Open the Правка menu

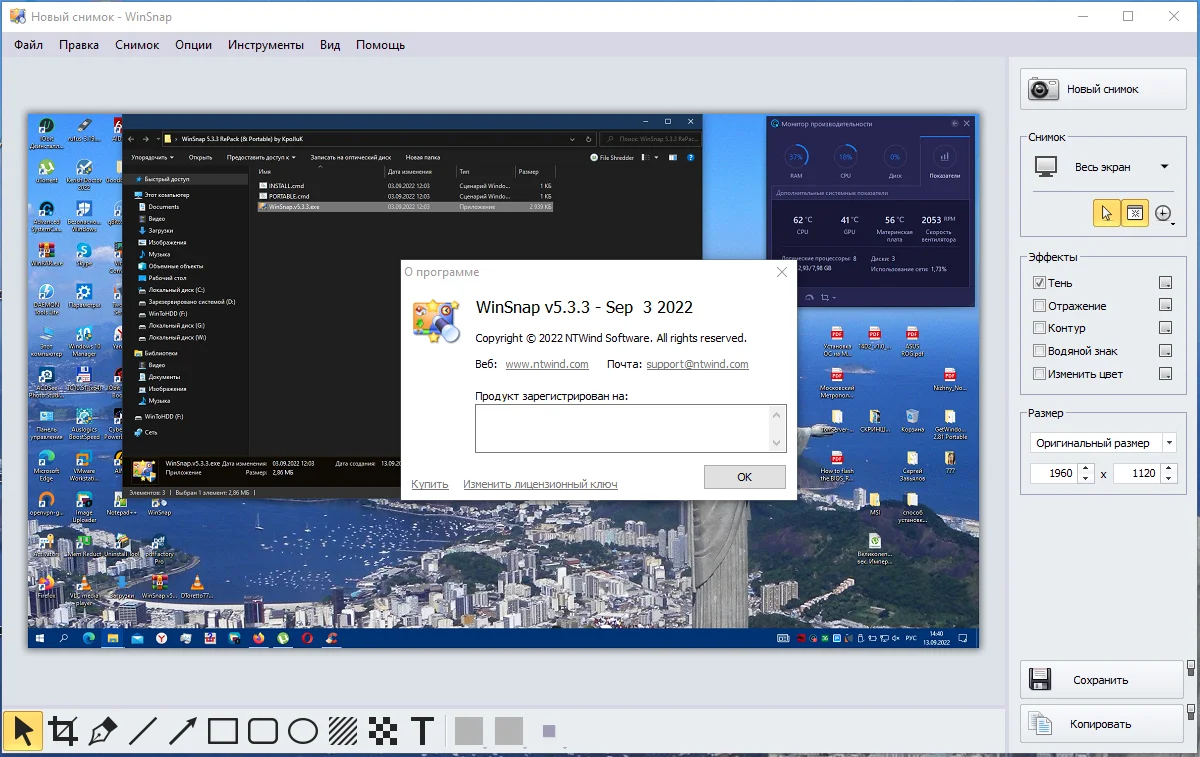click(79, 45)
